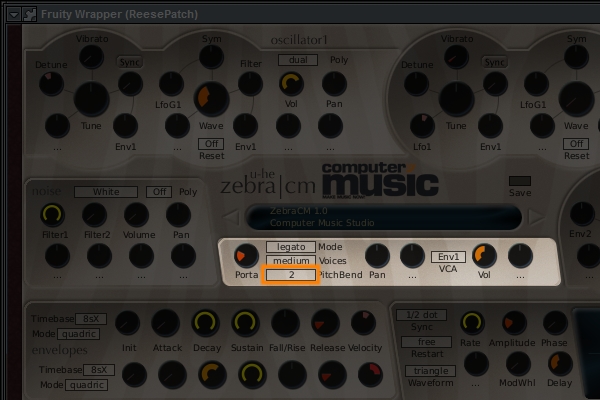The height and width of the screenshot is (400, 600).
Task: Open the first envelope's Timebase 8sX selector
Action: tap(91, 319)
